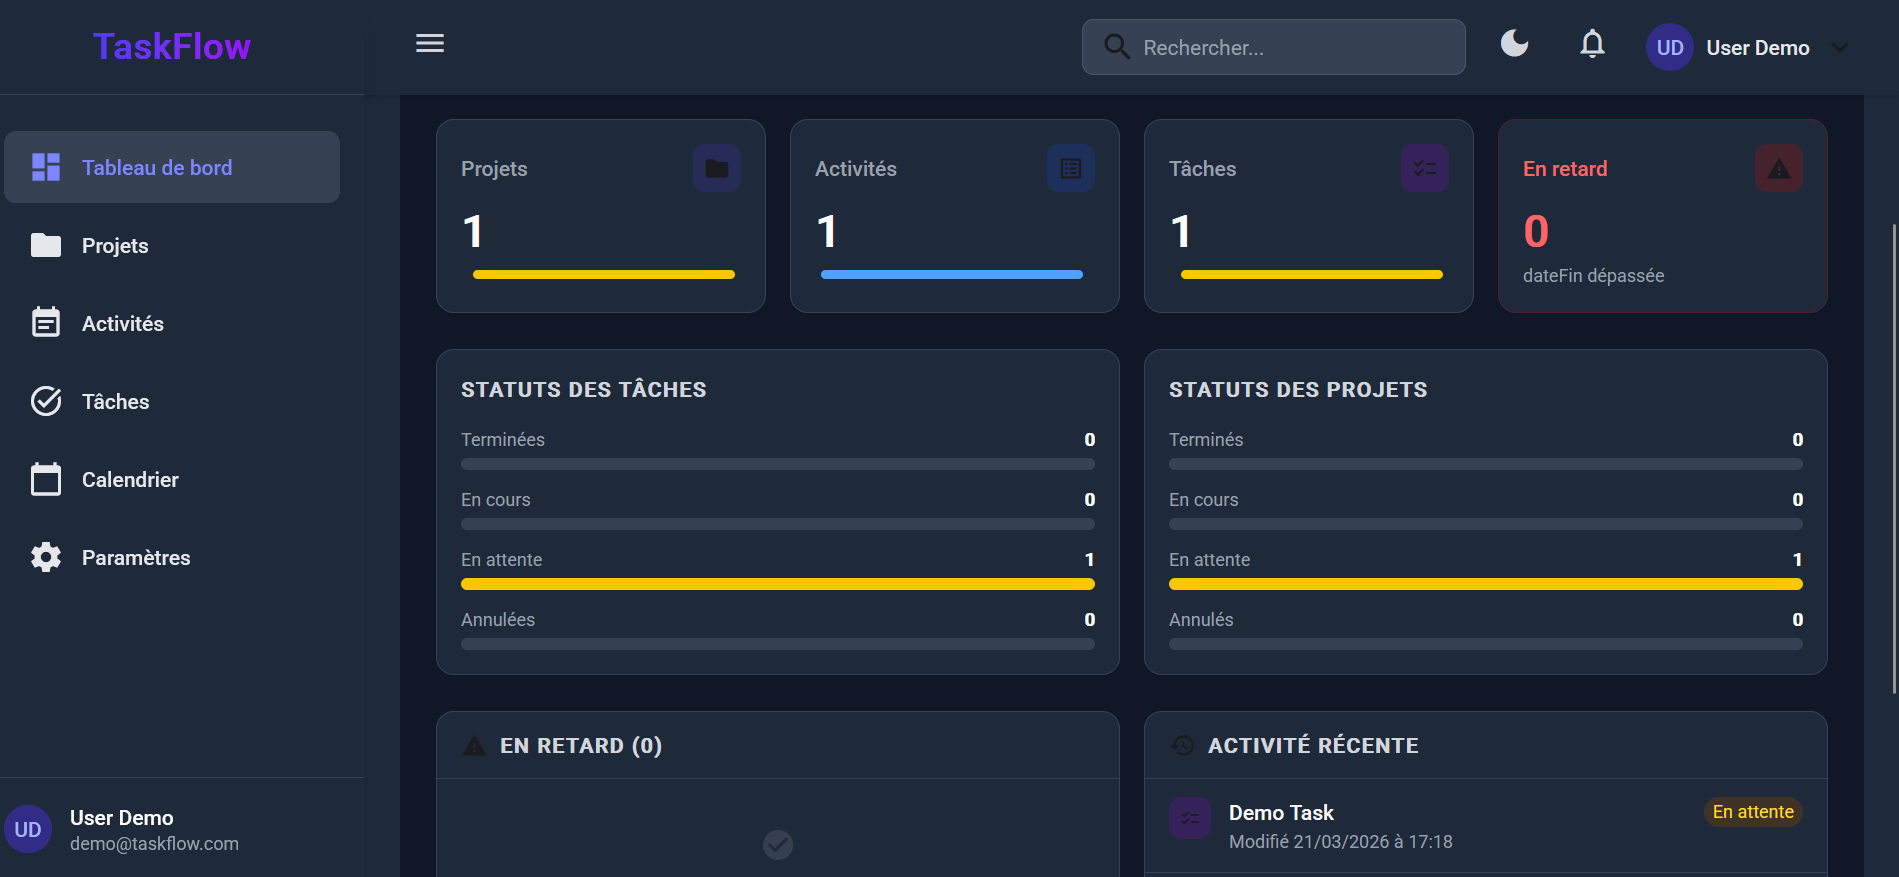Click the UD avatar in top bar

[1669, 48]
